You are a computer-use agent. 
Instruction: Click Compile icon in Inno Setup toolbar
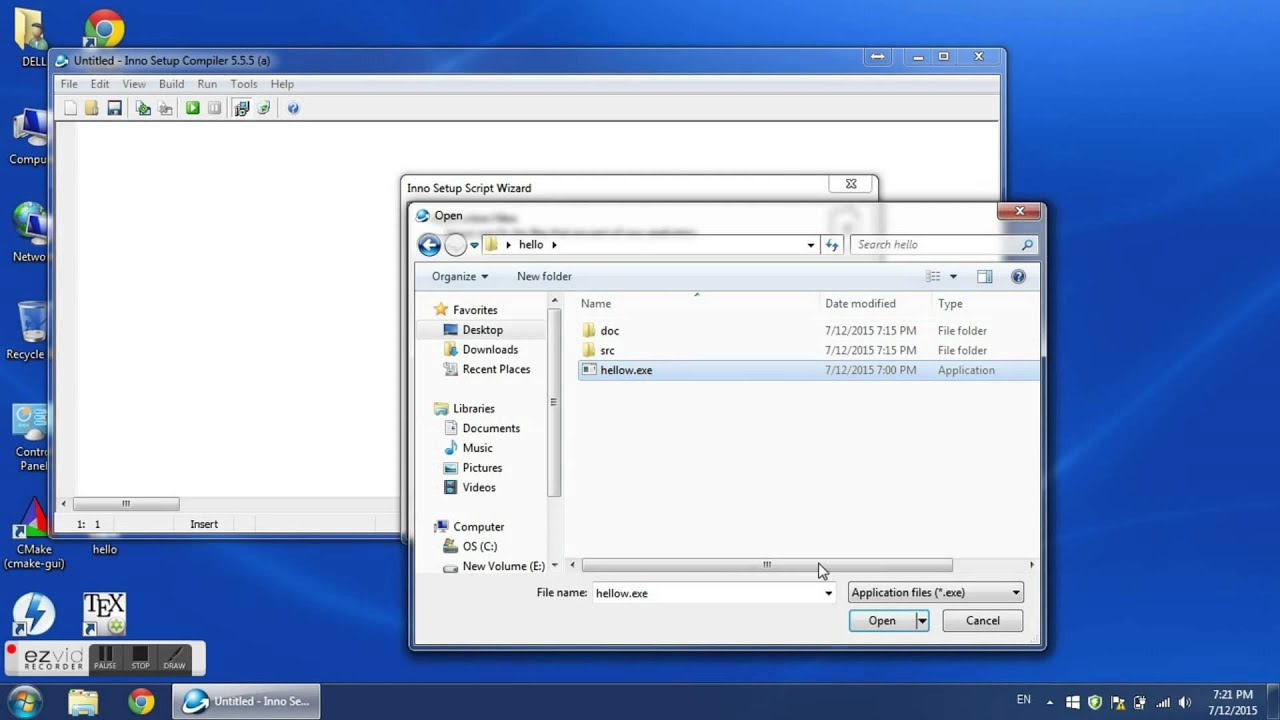click(x=143, y=108)
